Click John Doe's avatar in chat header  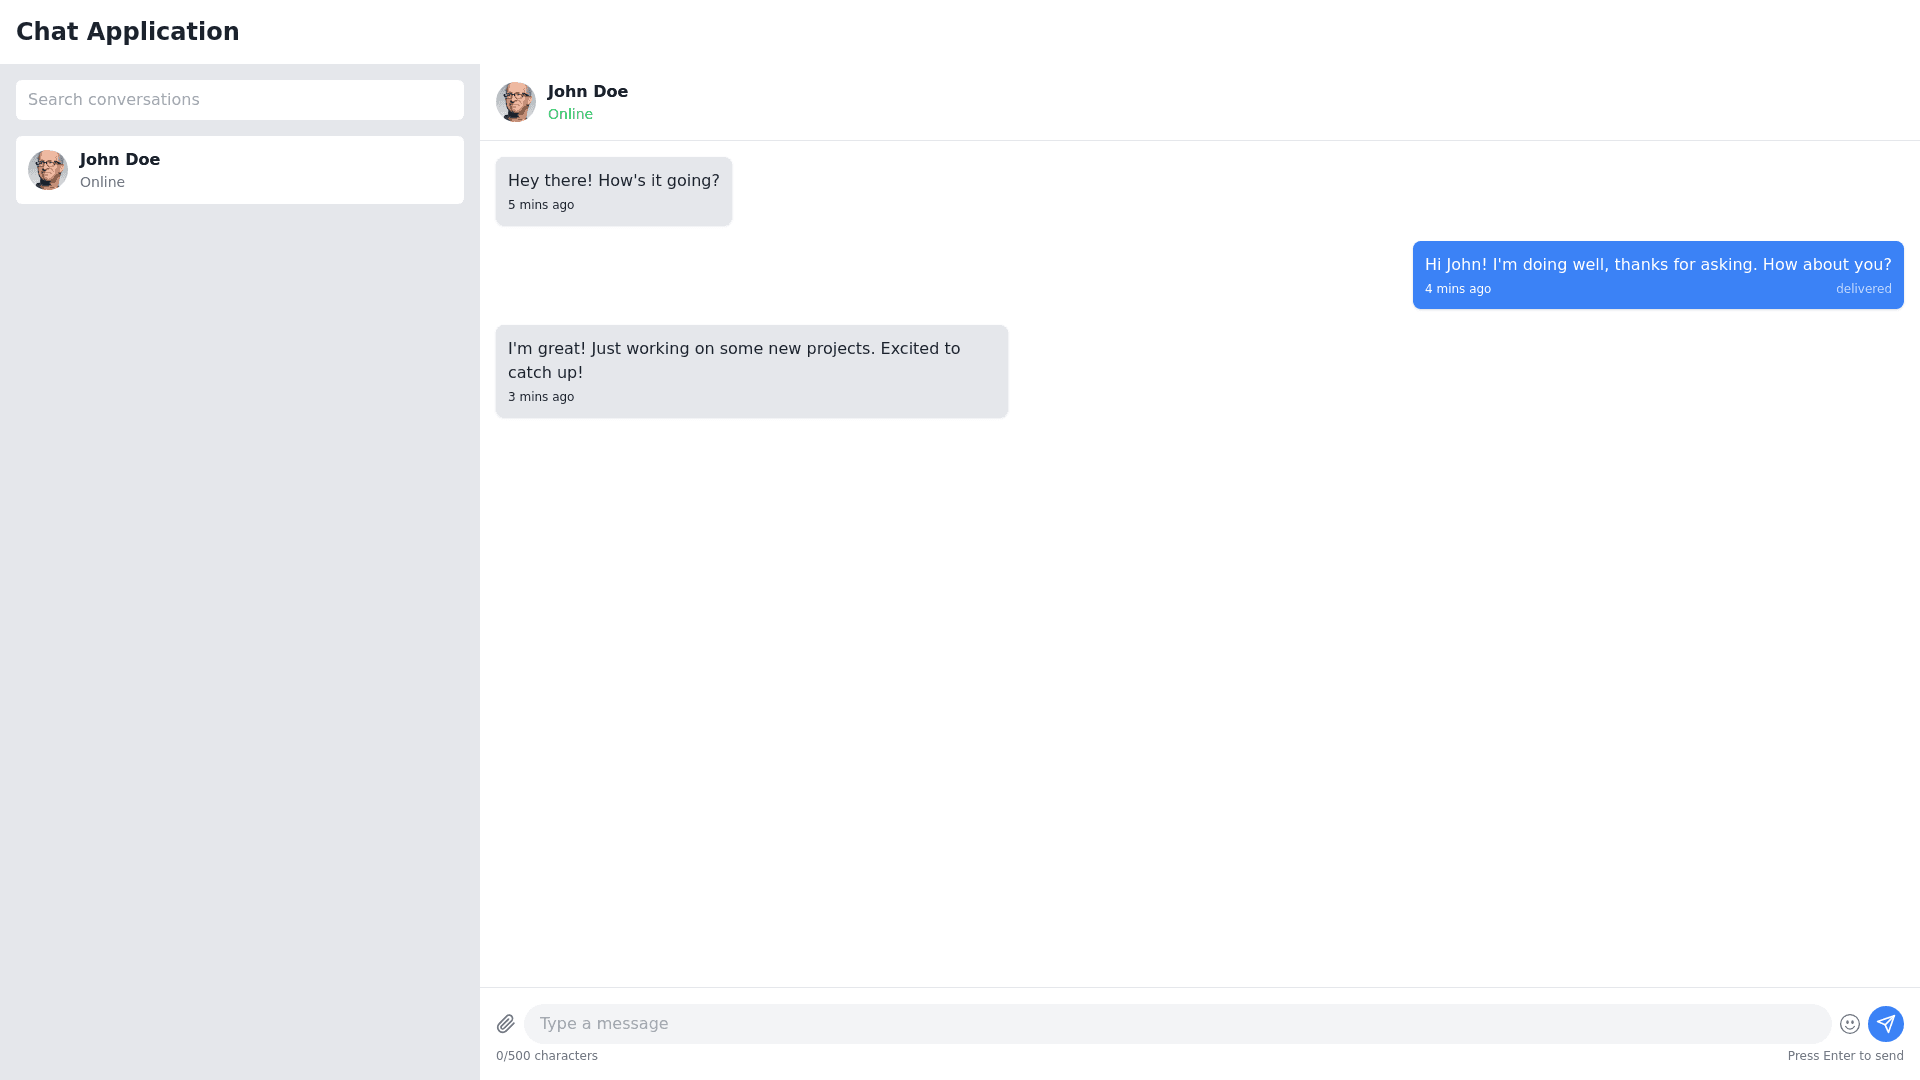pyautogui.click(x=516, y=102)
